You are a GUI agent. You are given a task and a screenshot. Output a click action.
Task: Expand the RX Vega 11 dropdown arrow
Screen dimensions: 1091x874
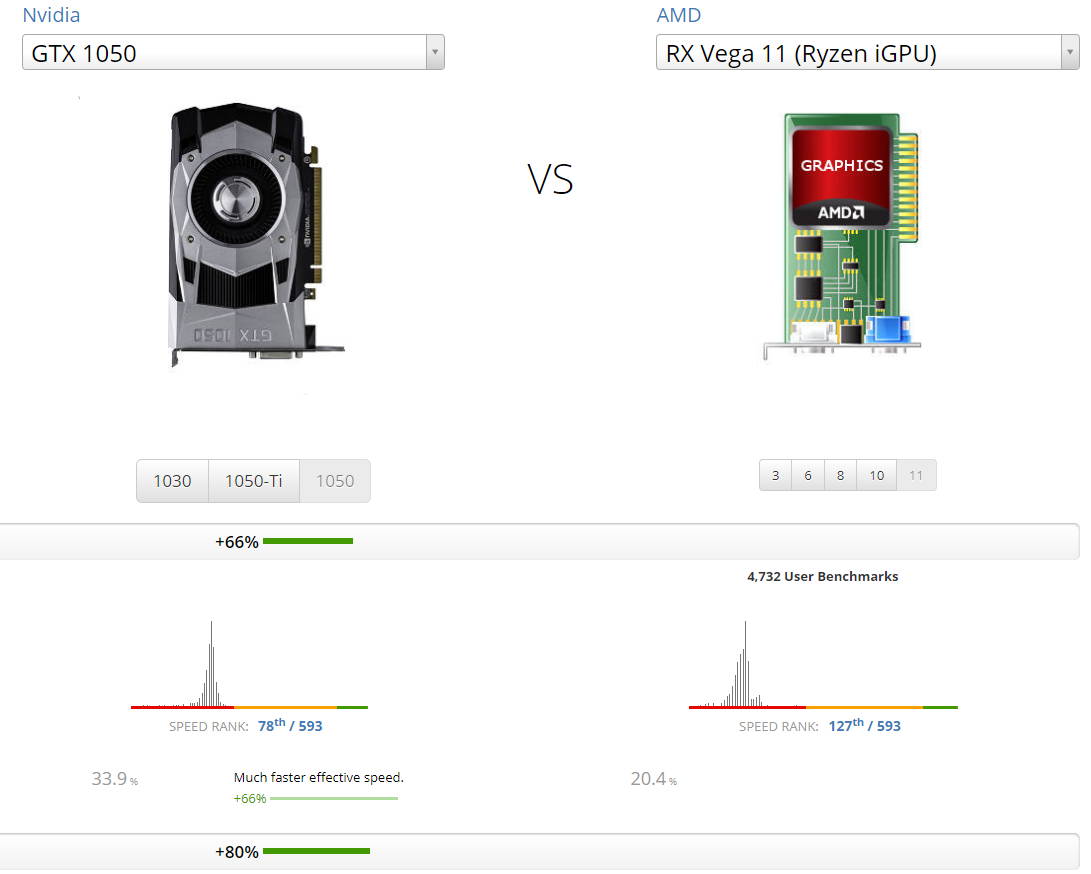pyautogui.click(x=1070, y=52)
